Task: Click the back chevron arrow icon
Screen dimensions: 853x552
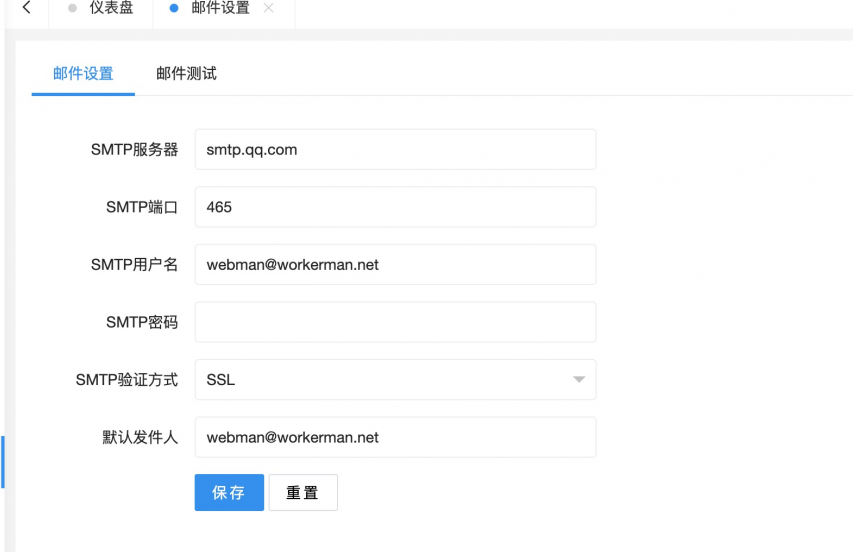Action: [26, 8]
